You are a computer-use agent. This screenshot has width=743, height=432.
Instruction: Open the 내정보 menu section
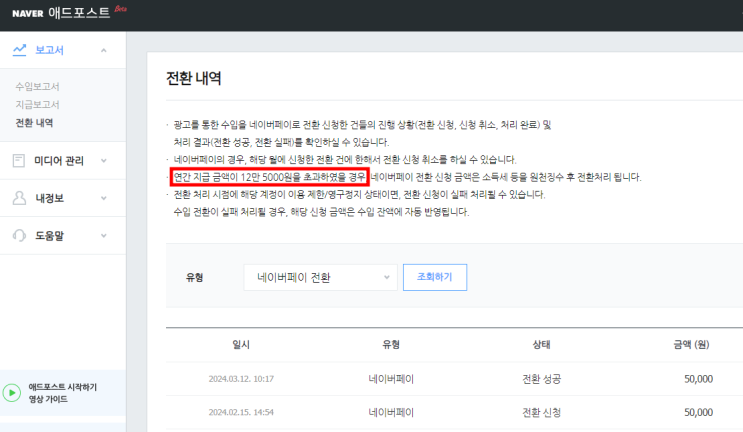click(63, 198)
